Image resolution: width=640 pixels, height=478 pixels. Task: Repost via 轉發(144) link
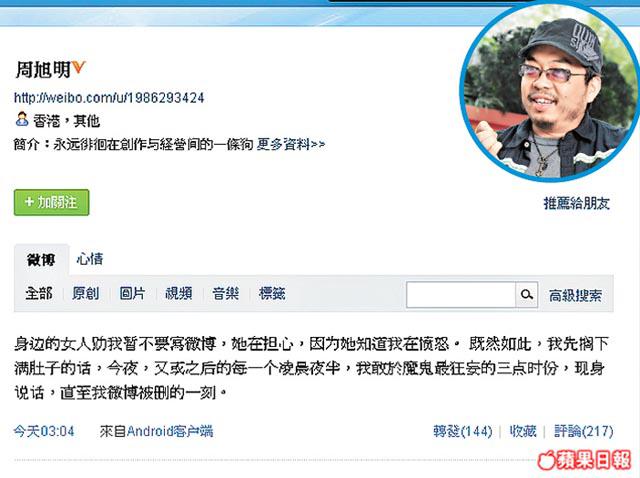point(462,431)
